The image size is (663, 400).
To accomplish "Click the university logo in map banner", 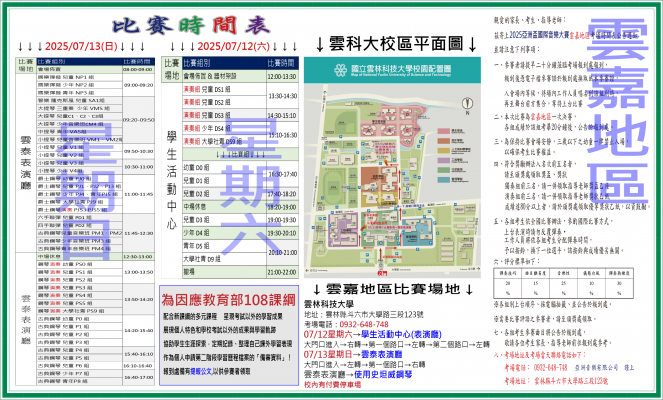I will coord(340,70).
